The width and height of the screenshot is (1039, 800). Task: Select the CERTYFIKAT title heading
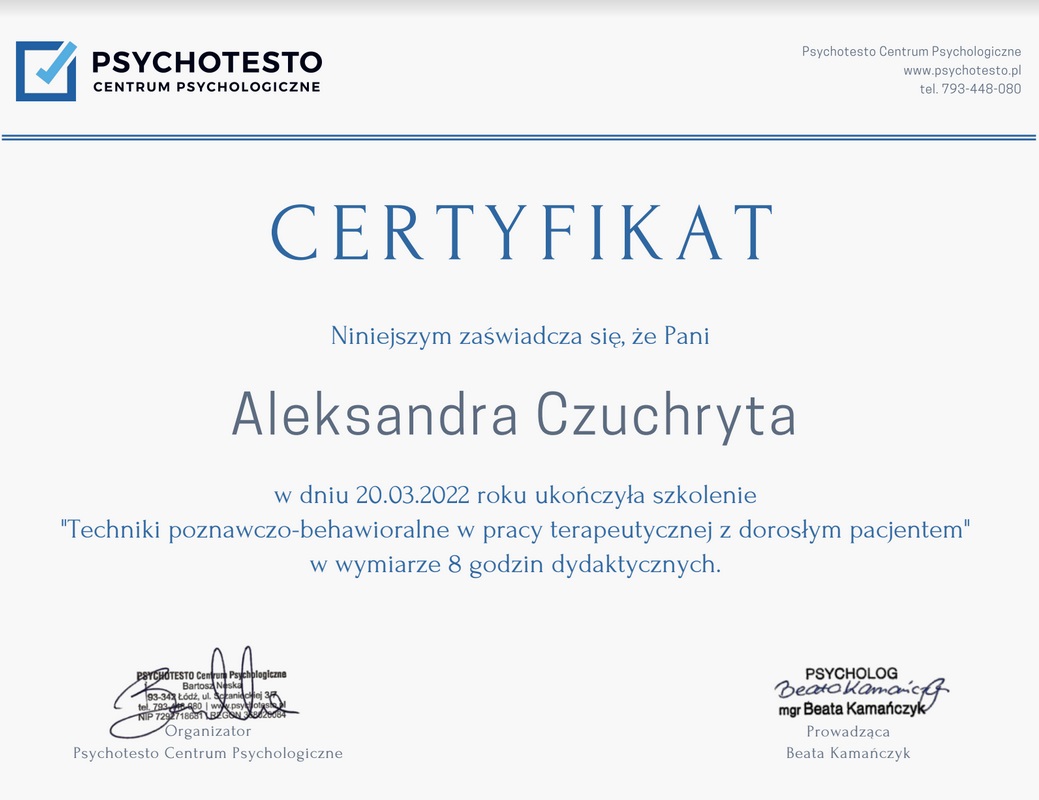pos(522,234)
